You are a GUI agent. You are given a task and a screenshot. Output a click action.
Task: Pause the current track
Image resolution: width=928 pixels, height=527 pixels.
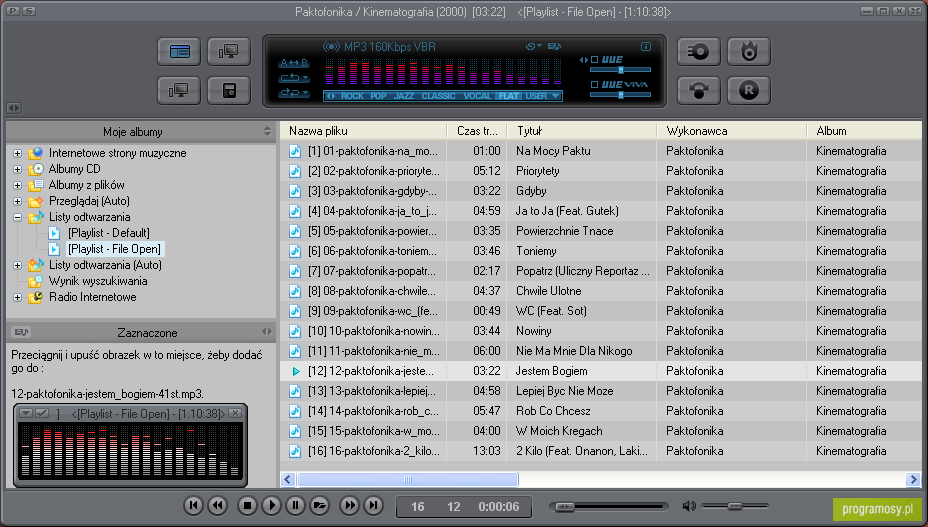pyautogui.click(x=295, y=506)
